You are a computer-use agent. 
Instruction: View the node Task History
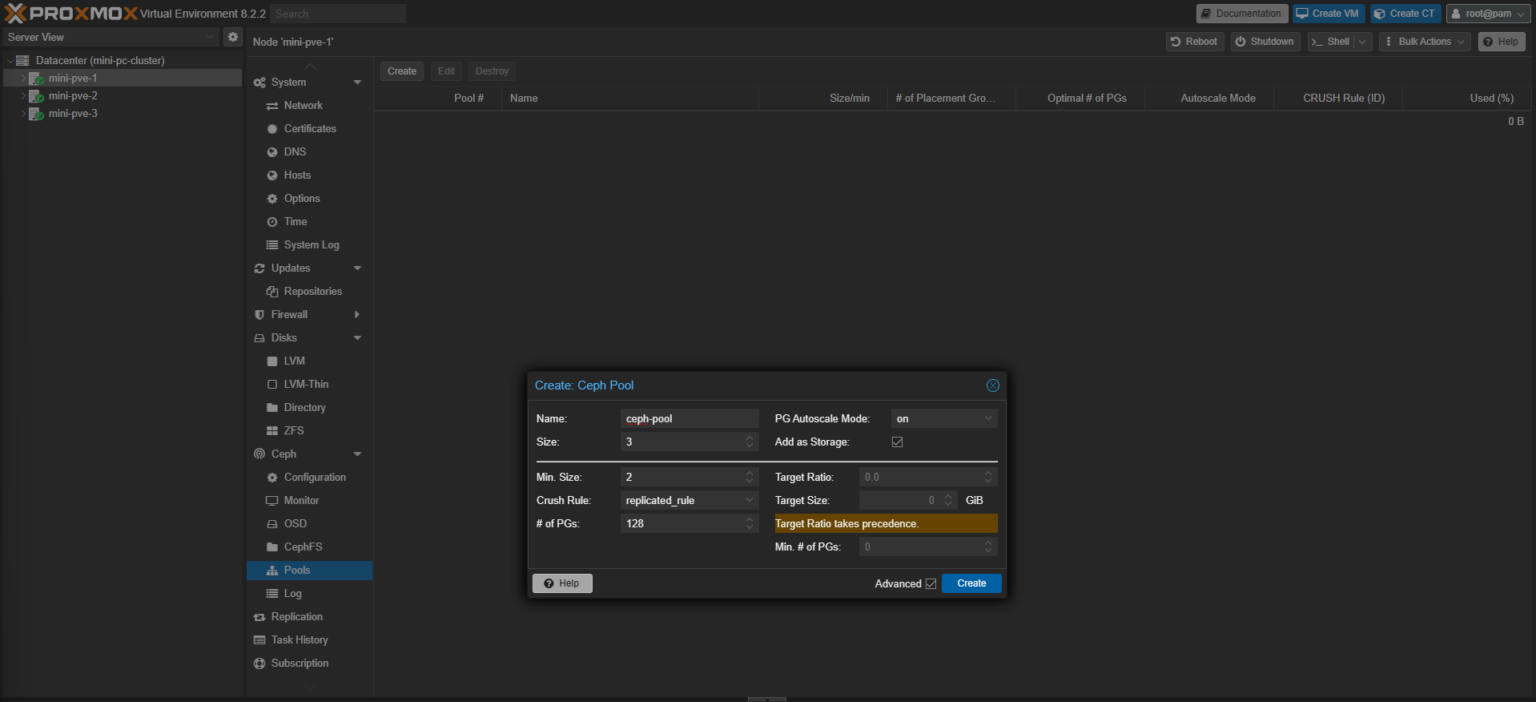tap(297, 639)
